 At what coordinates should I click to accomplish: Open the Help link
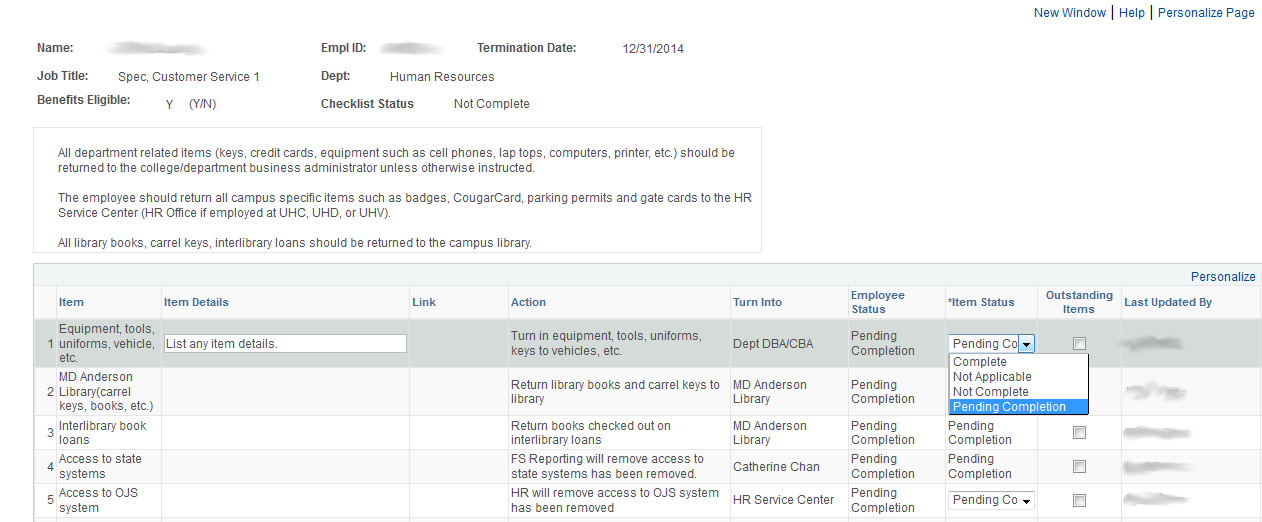[x=1132, y=13]
